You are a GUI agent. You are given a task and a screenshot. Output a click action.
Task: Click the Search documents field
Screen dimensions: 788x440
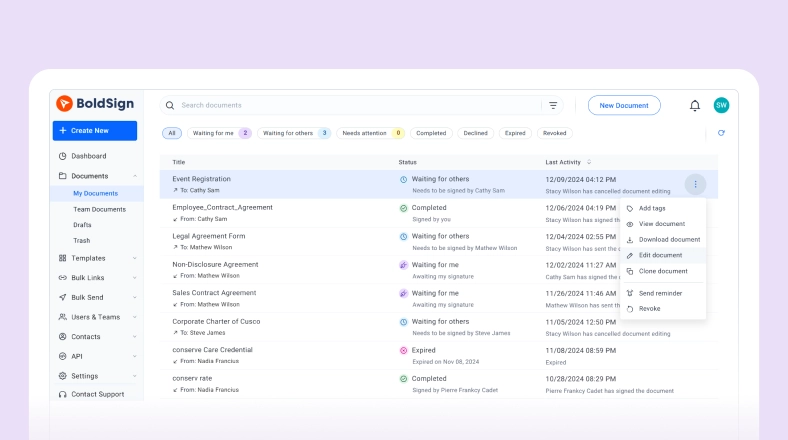(x=350, y=105)
